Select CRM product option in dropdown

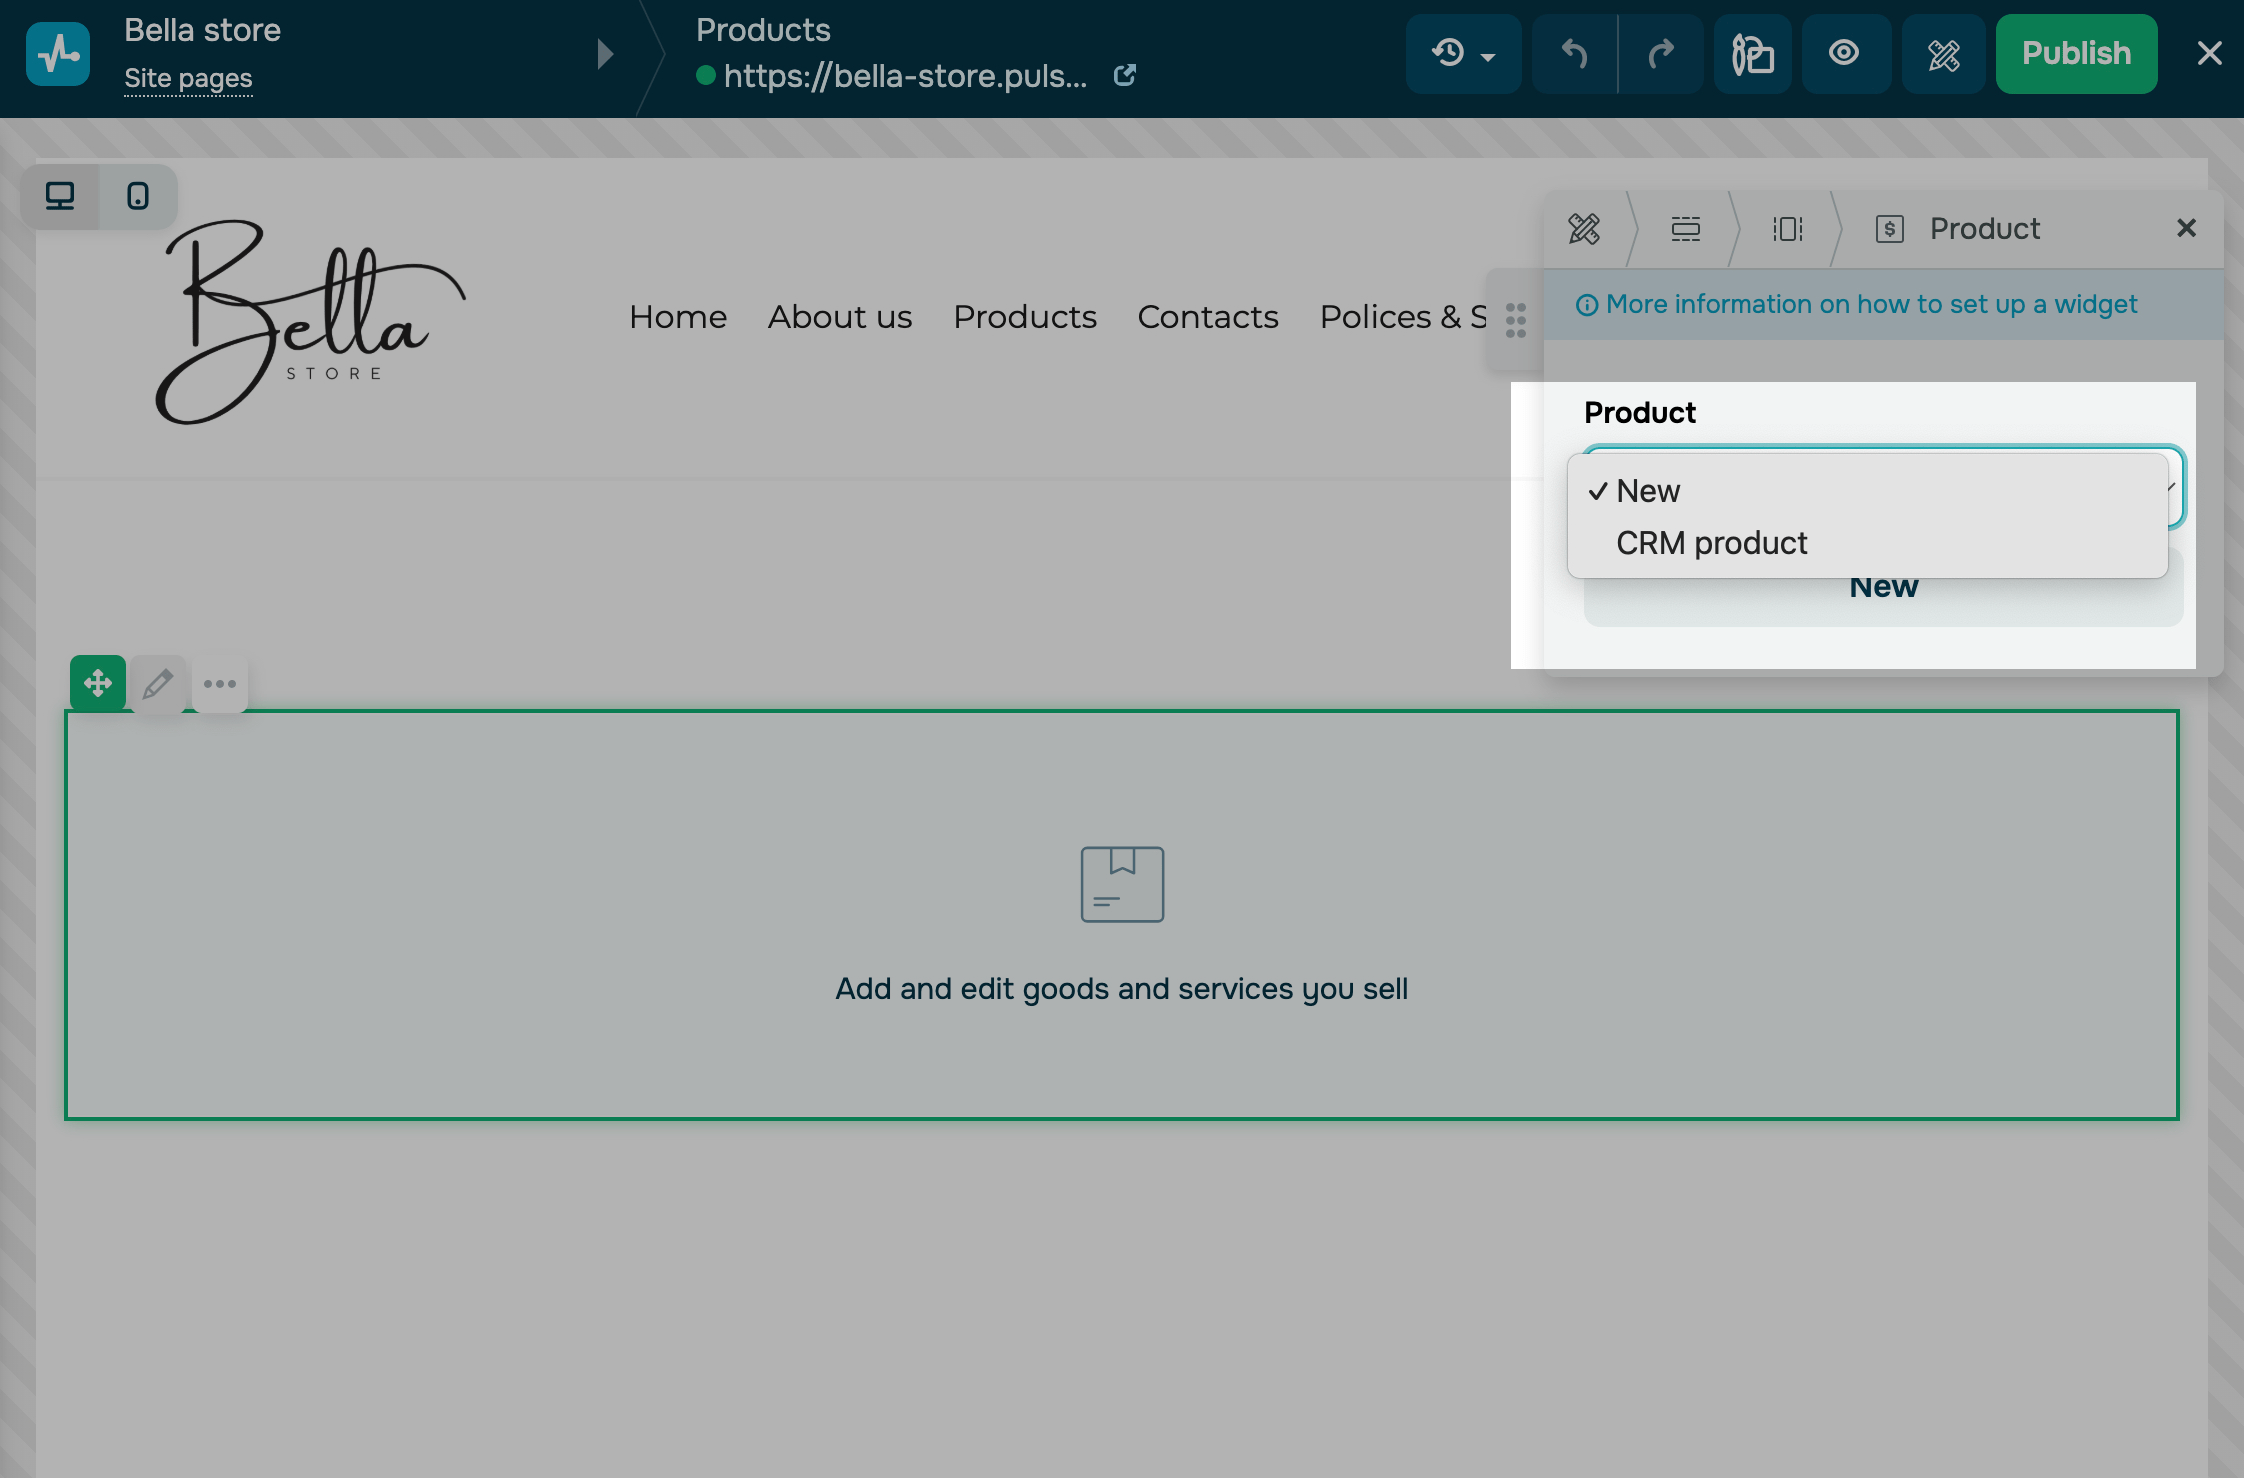(x=1711, y=543)
